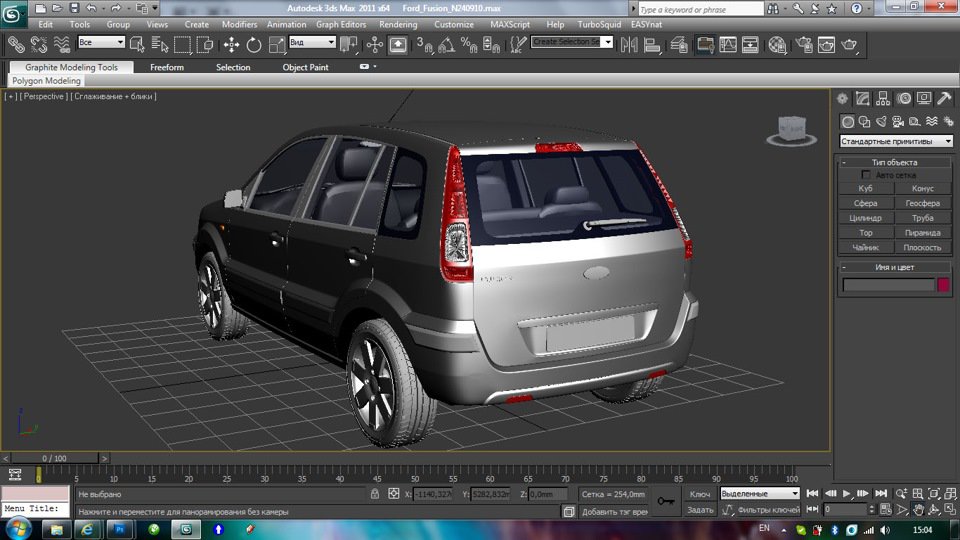Click Bind to Space Warp icon

(x=61, y=44)
